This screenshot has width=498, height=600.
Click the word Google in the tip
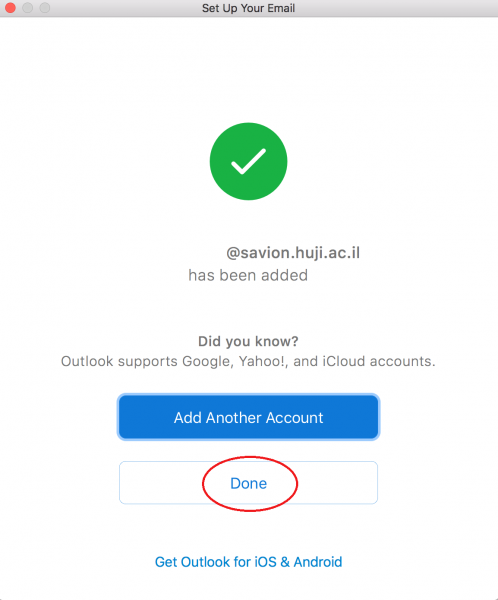(208, 361)
